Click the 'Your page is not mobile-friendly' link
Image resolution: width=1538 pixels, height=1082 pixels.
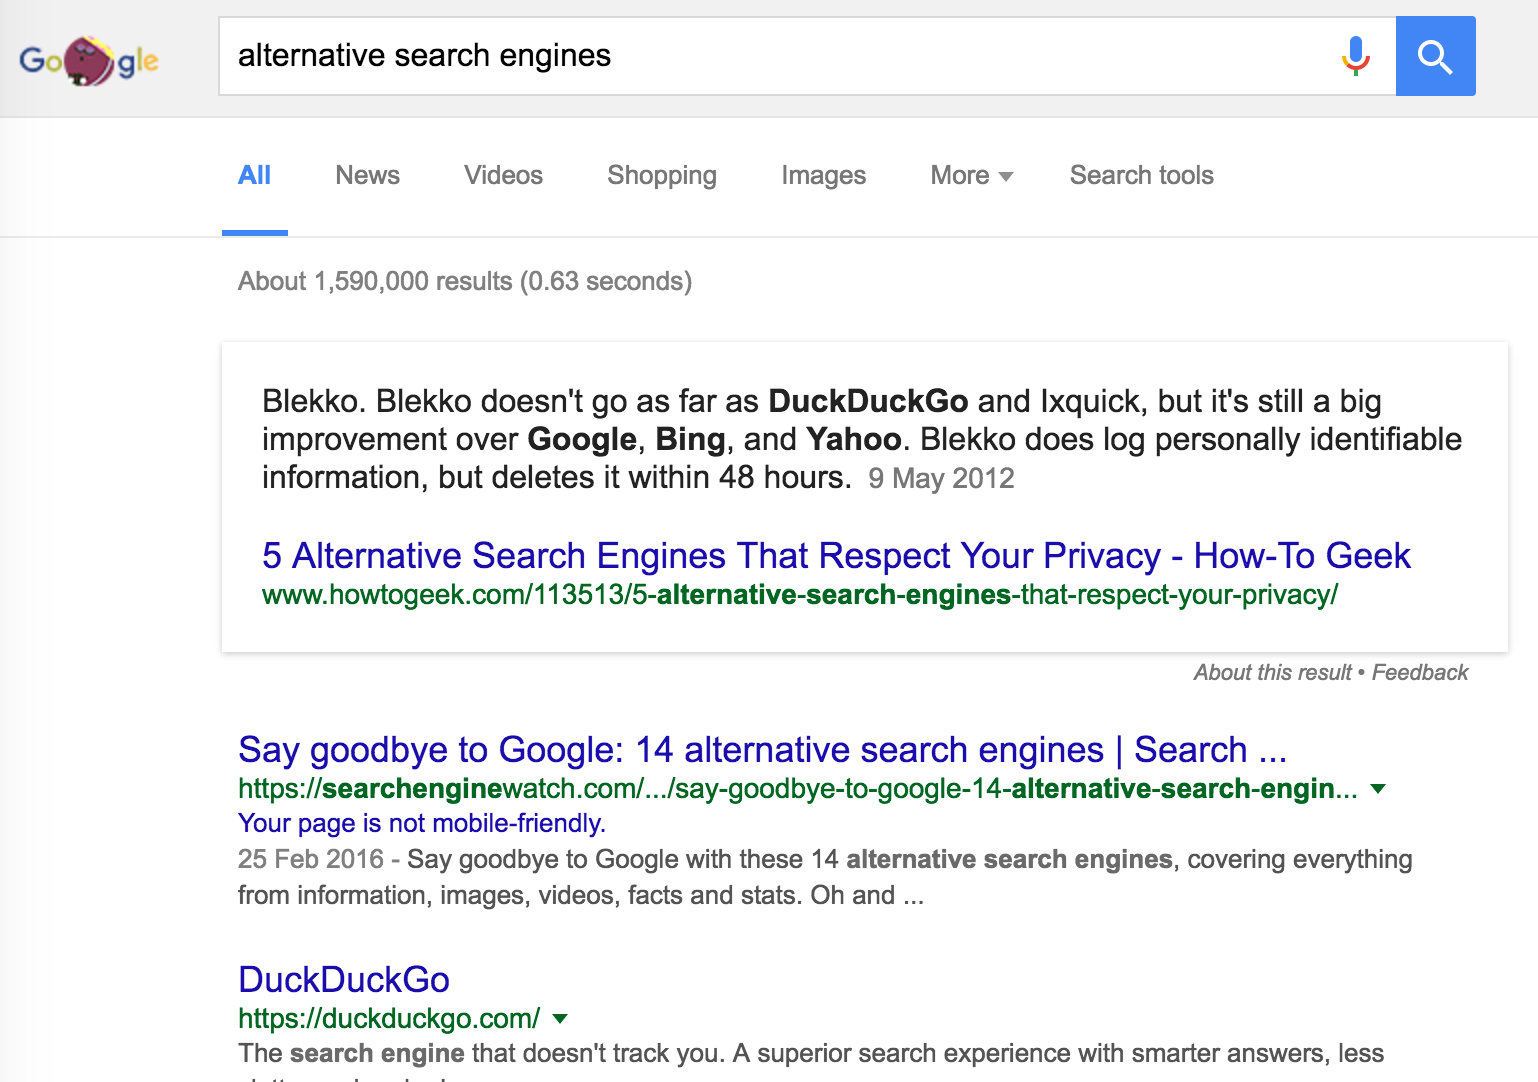[x=421, y=823]
